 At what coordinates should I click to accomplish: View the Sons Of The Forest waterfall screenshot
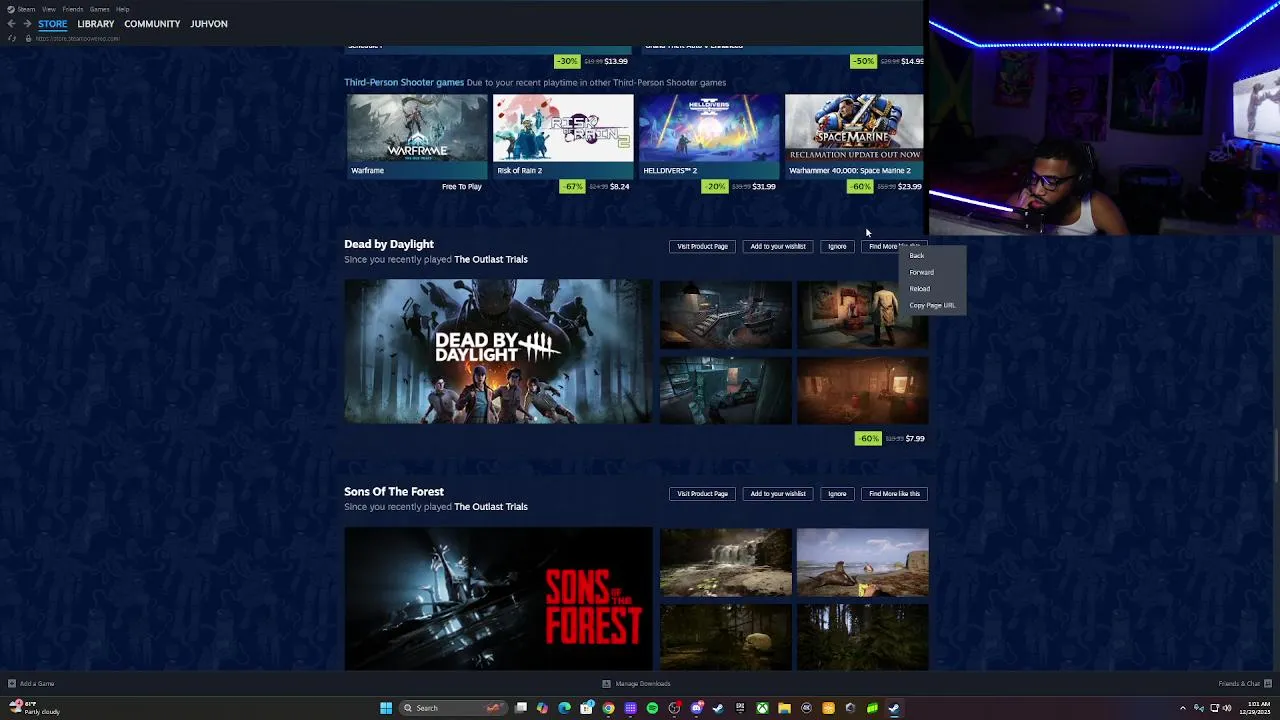pos(725,563)
